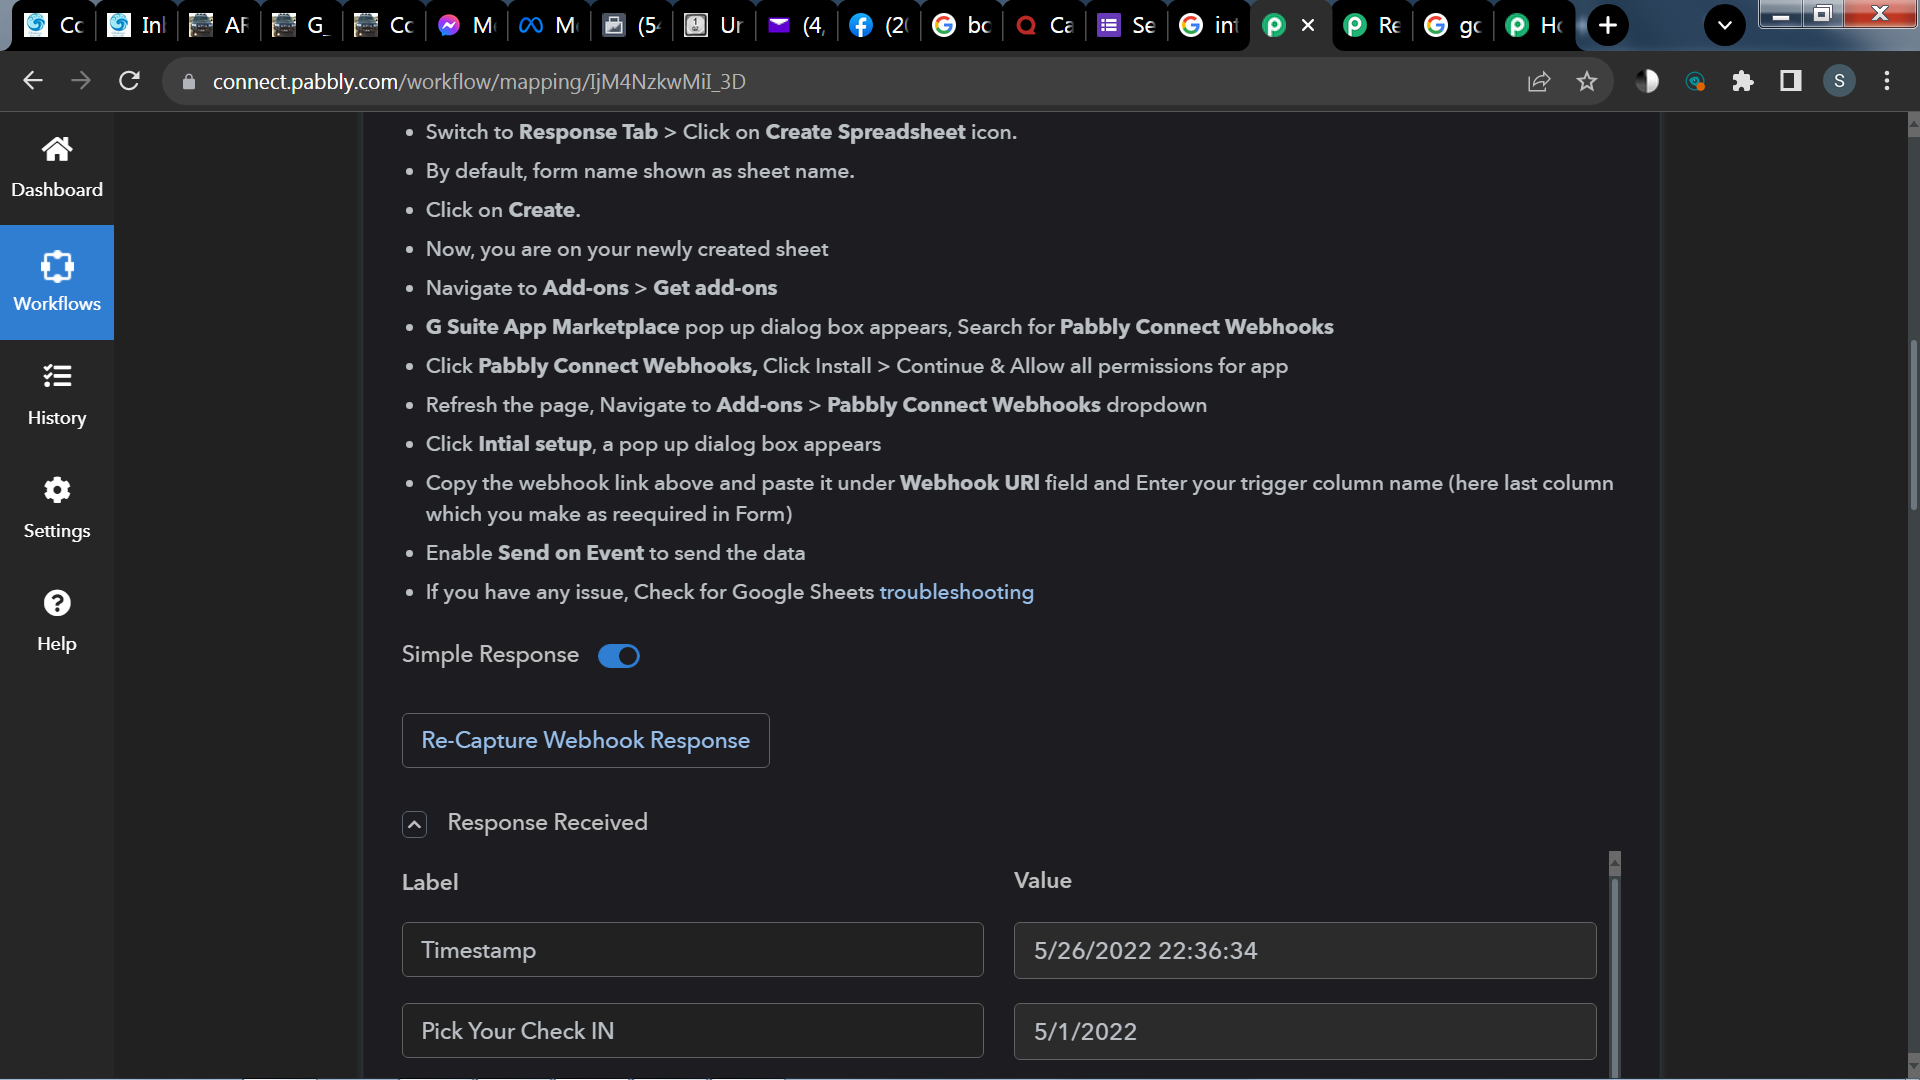Screen dimensions: 1920x1080
Task: Click the 'Label' column header
Action: (x=430, y=882)
